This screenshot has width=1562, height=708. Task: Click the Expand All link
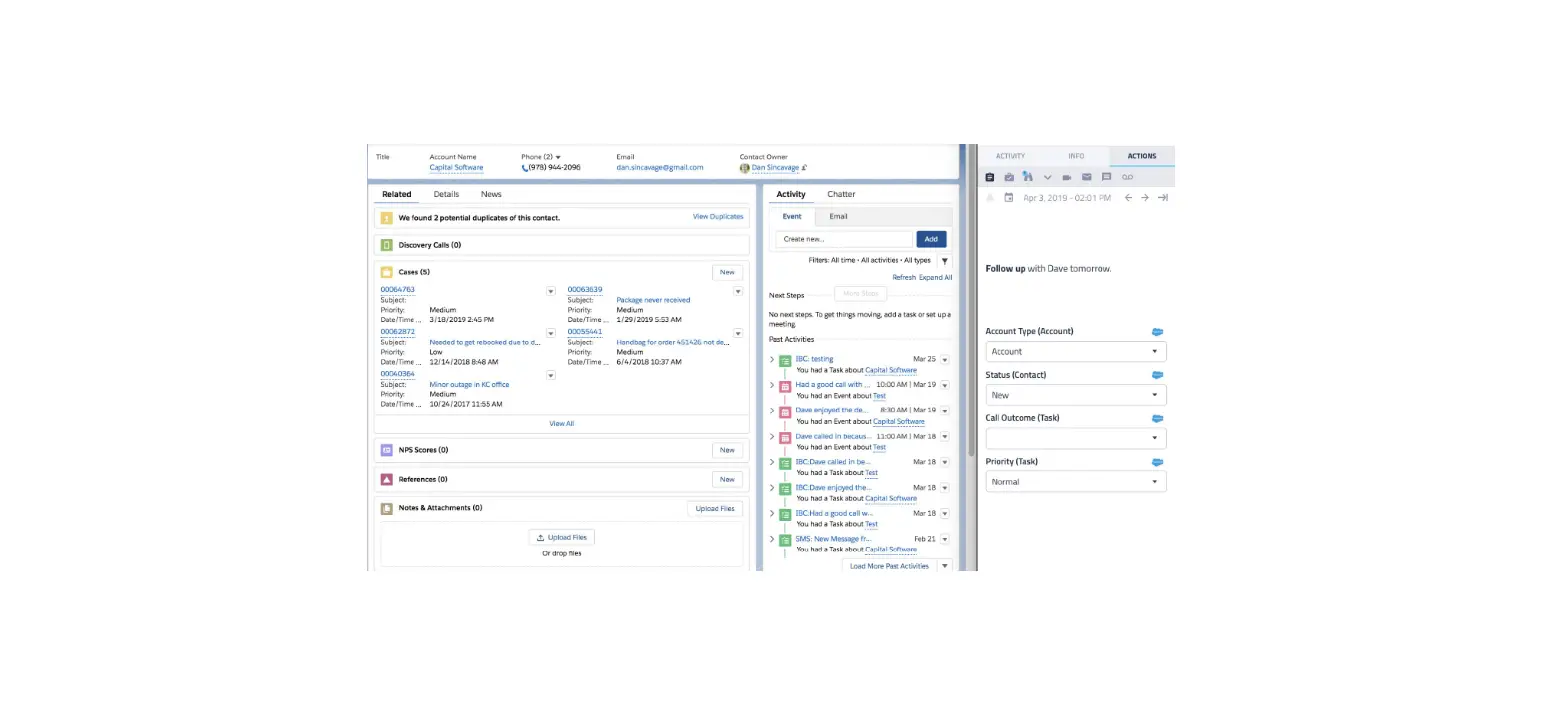point(935,277)
